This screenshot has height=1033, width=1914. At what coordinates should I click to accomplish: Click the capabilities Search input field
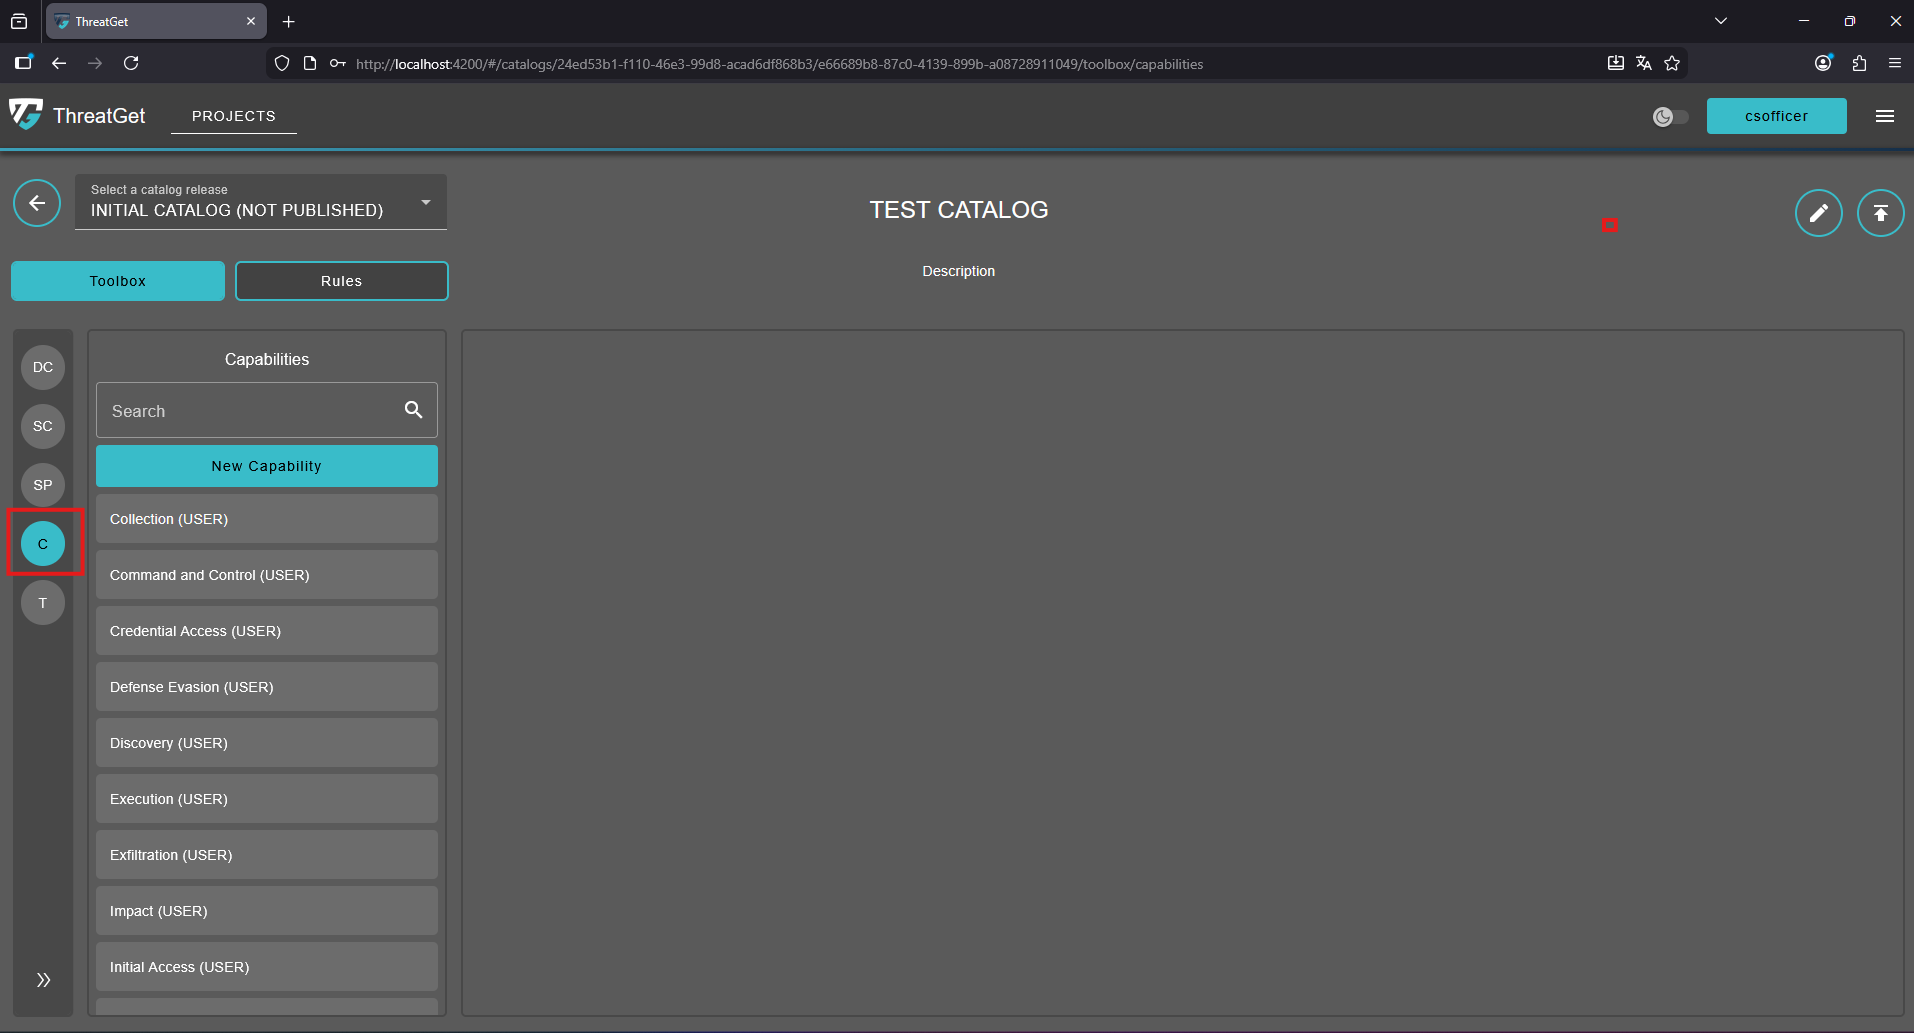250,411
